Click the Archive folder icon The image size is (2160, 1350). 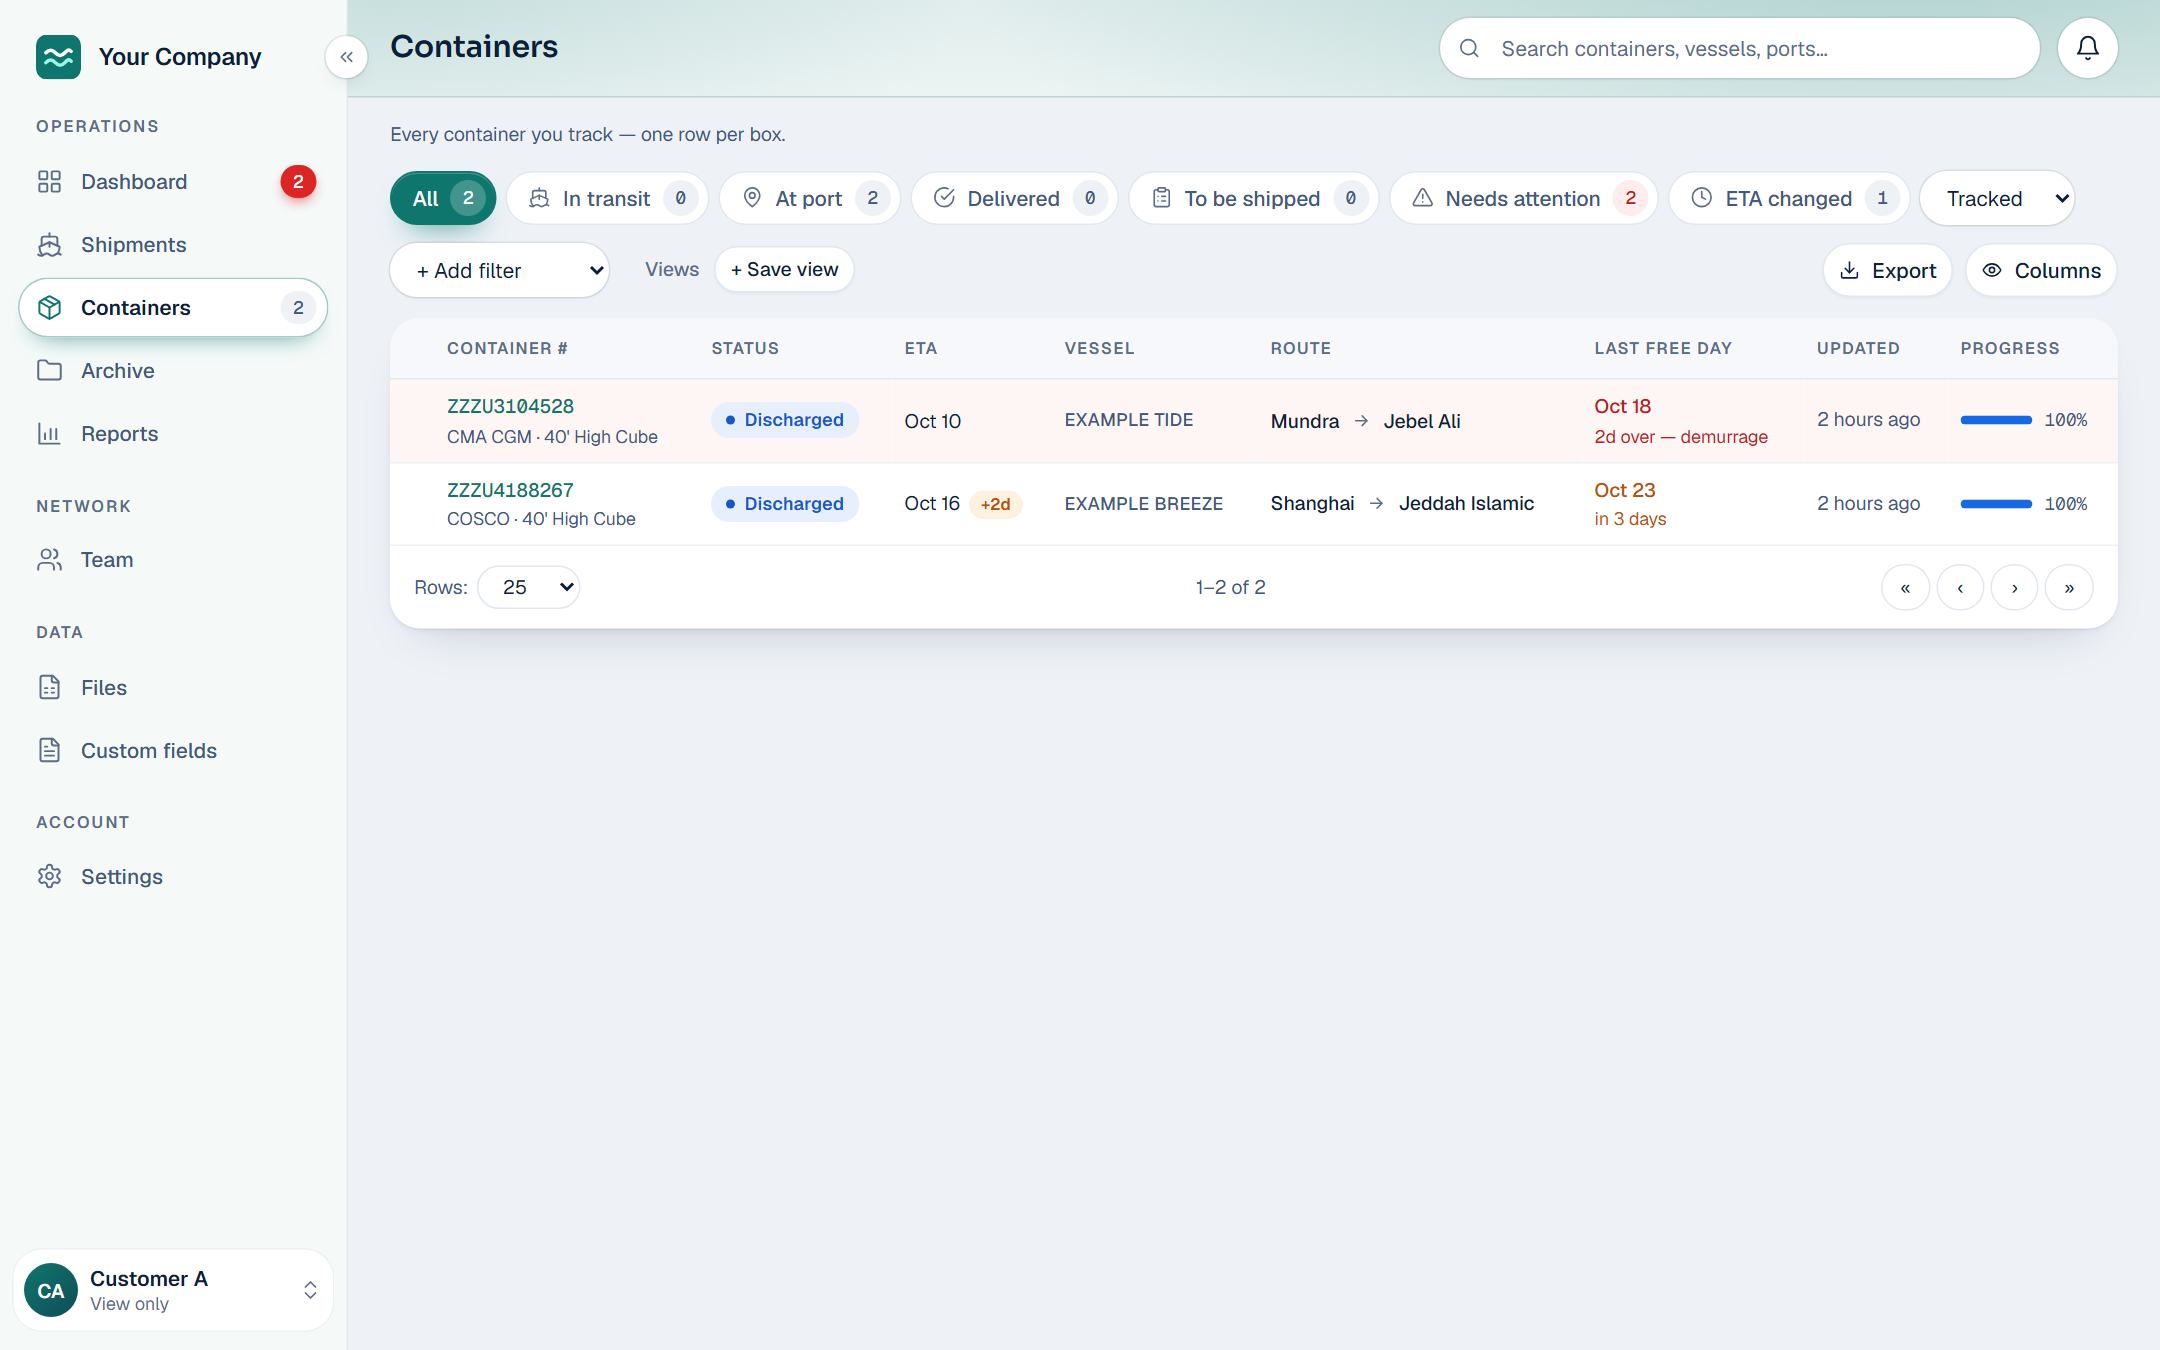click(49, 371)
